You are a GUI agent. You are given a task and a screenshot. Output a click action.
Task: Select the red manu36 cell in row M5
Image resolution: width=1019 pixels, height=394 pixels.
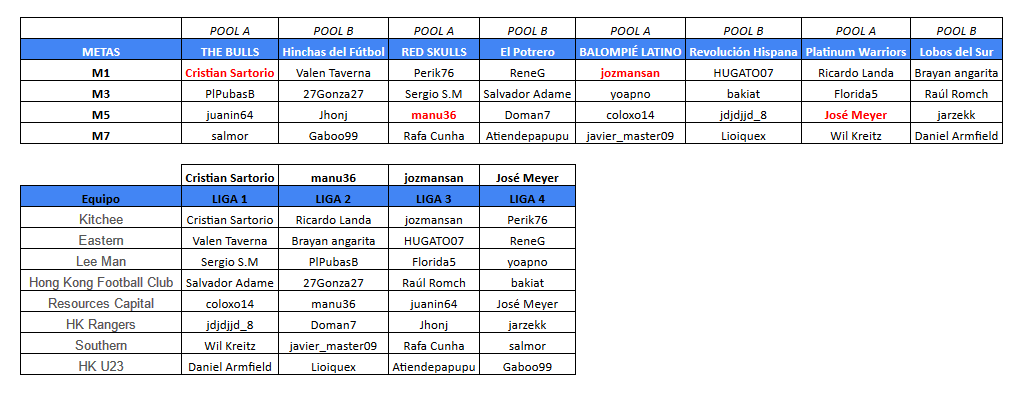pyautogui.click(x=434, y=115)
